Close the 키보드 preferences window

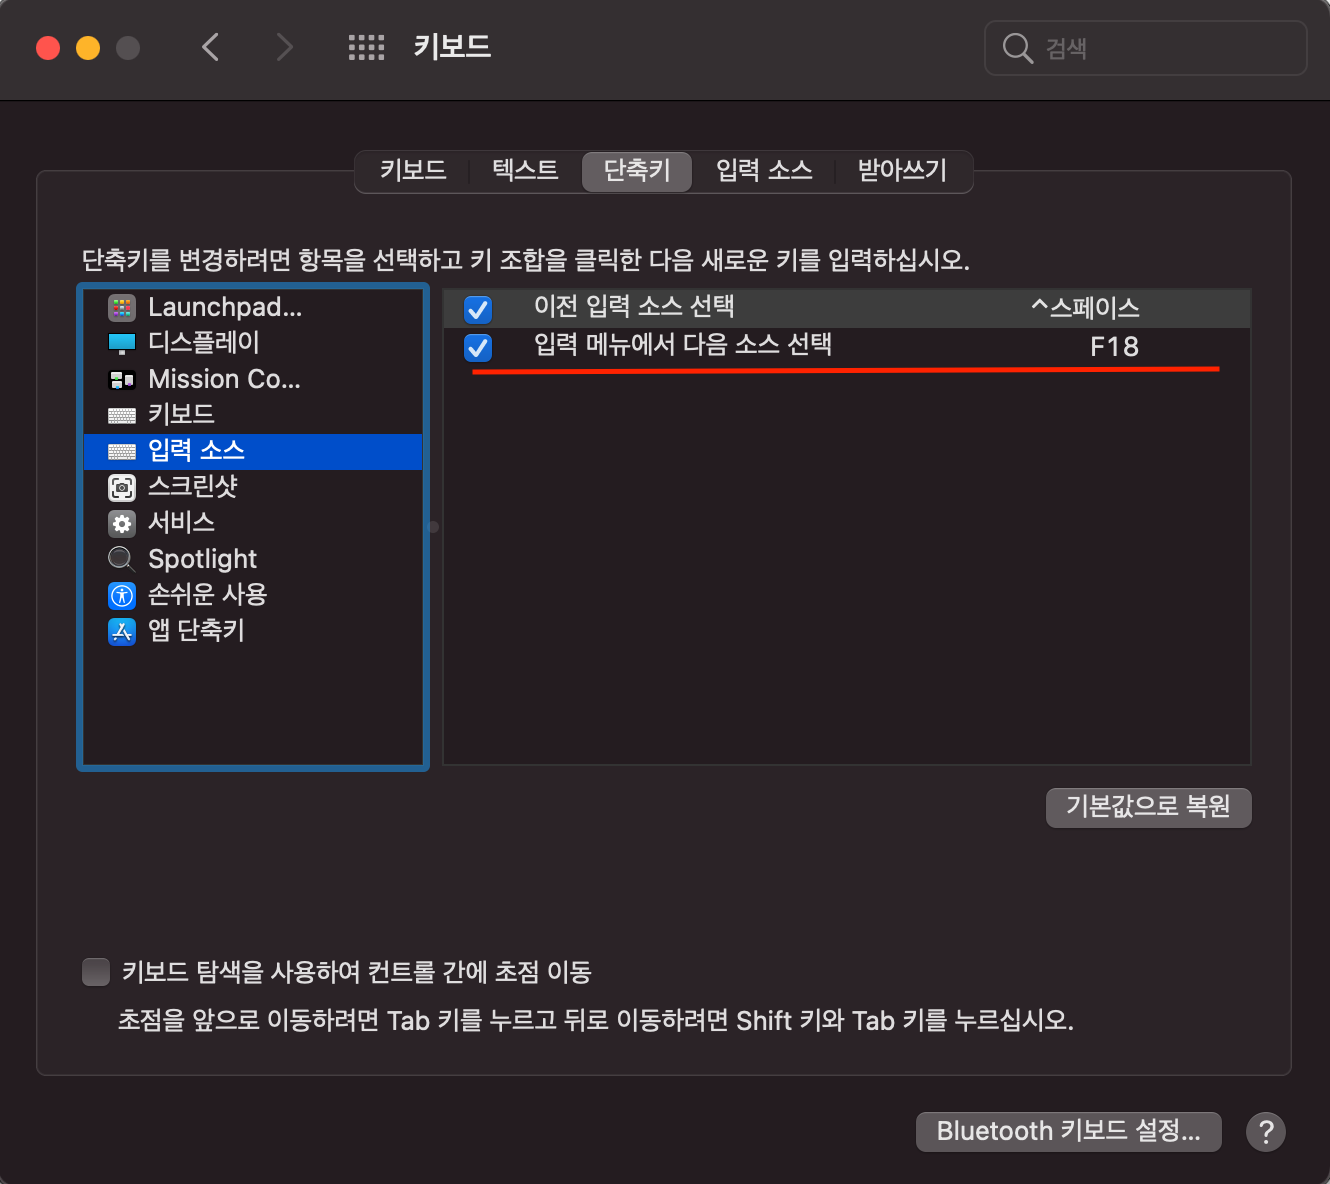[48, 48]
